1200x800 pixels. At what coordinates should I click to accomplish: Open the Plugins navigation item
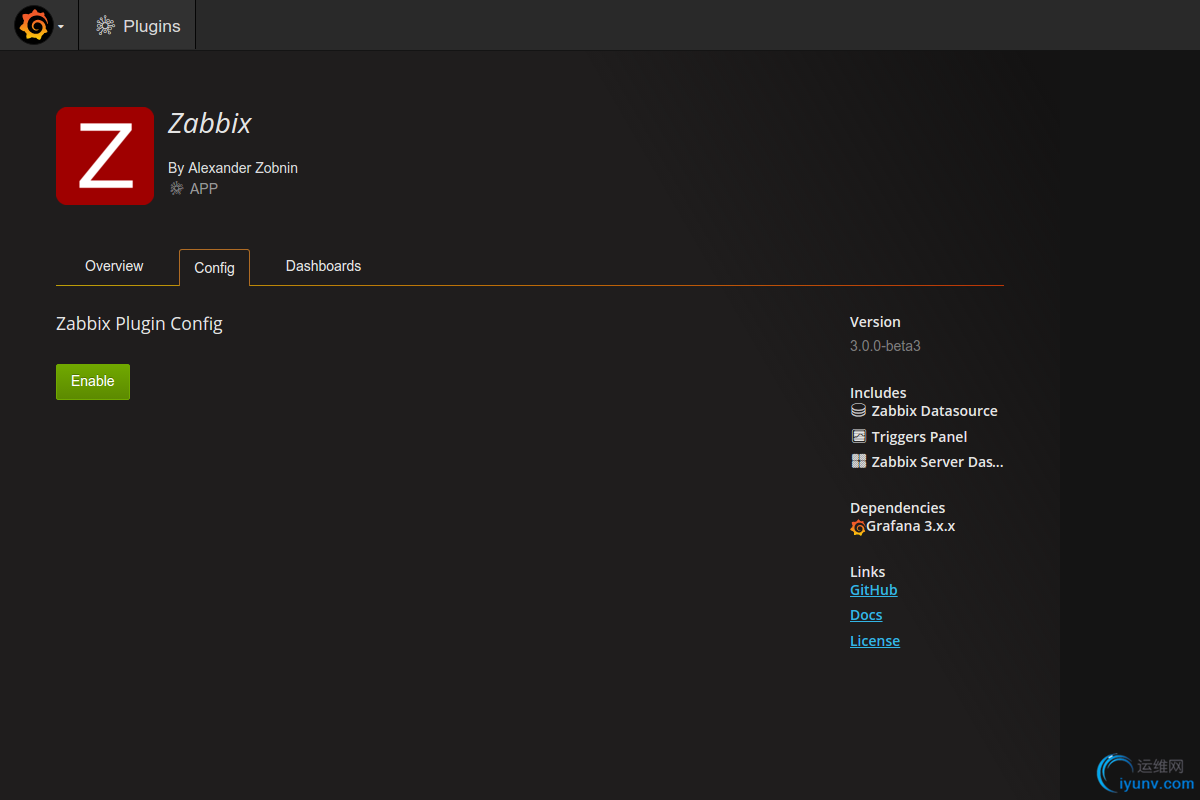(137, 26)
